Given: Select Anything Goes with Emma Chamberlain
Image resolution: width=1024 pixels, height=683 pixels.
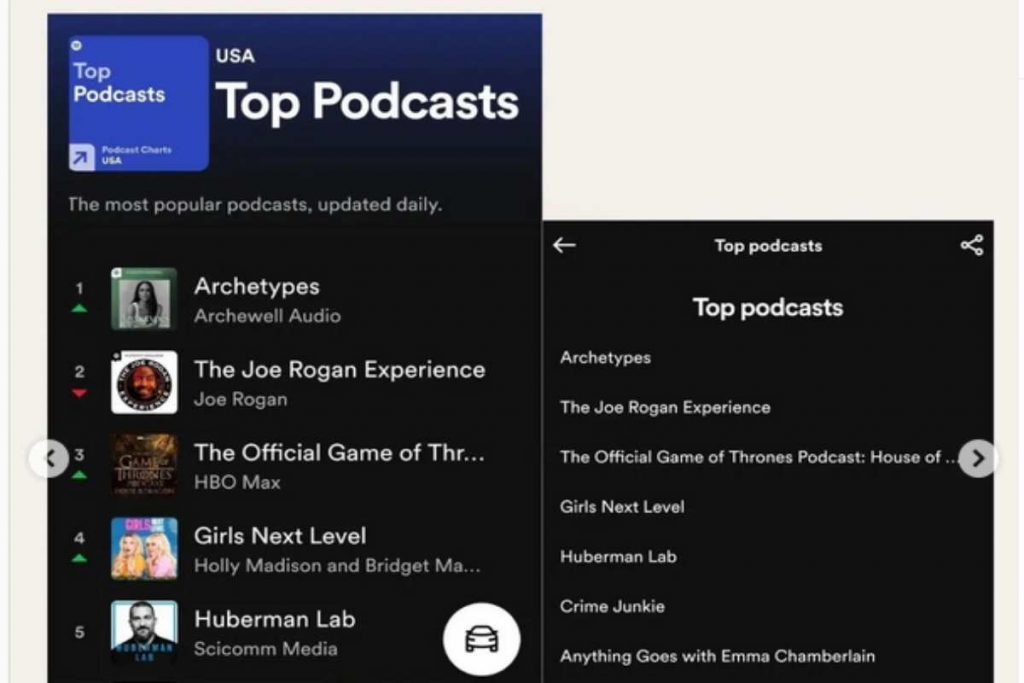Looking at the screenshot, I should 717,657.
